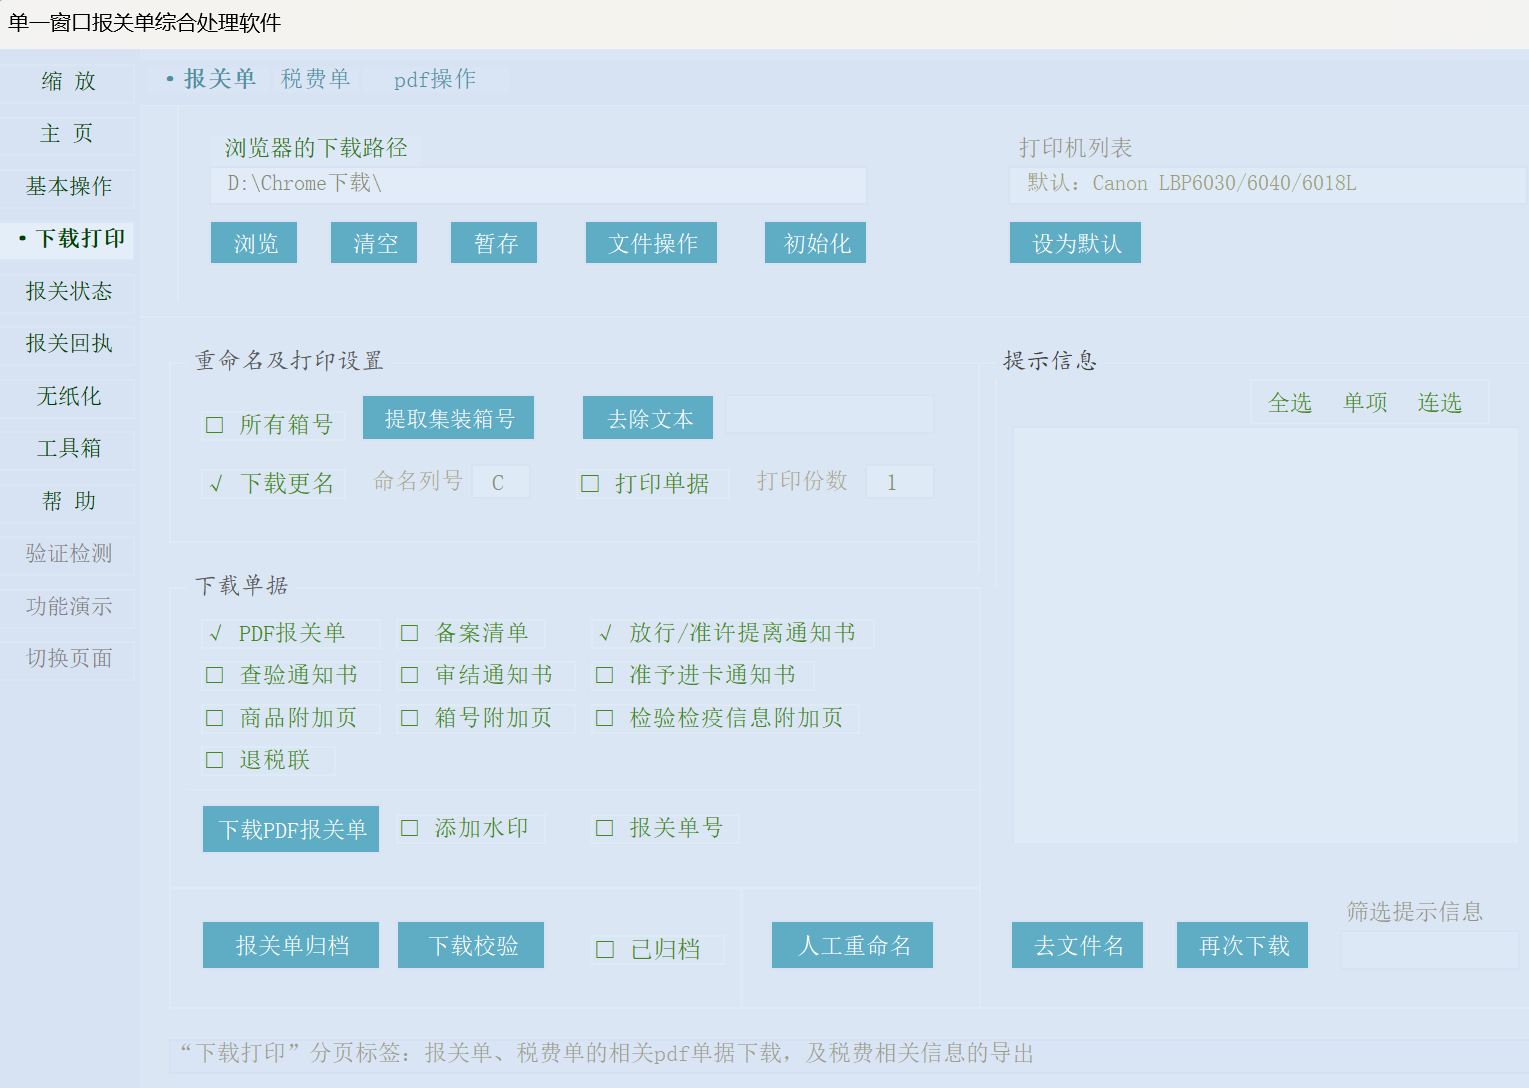
Task: Check the 查验通知书 option
Action: tap(215, 675)
